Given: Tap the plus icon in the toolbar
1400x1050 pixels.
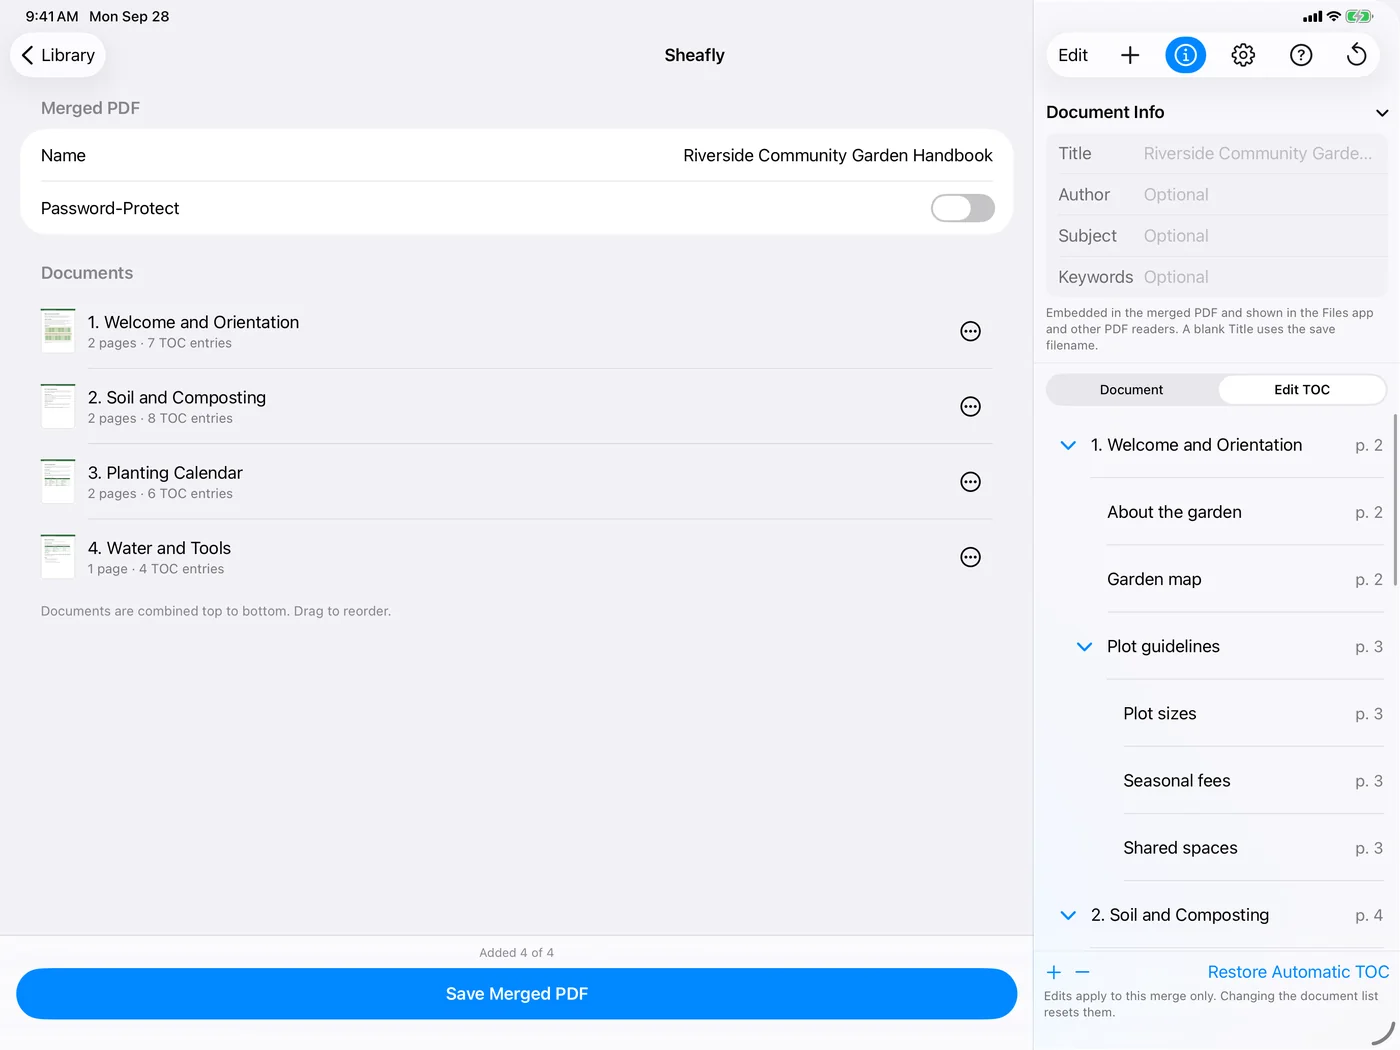Looking at the screenshot, I should coord(1130,55).
